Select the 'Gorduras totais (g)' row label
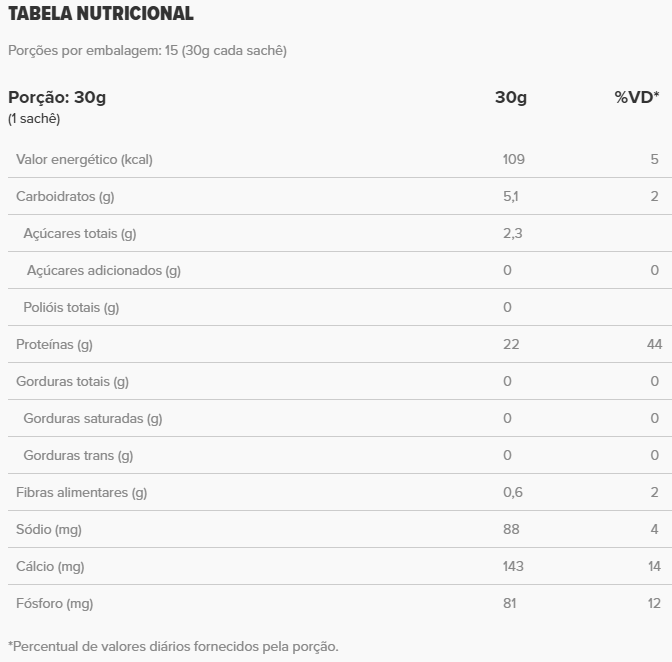This screenshot has width=672, height=662. tap(72, 381)
